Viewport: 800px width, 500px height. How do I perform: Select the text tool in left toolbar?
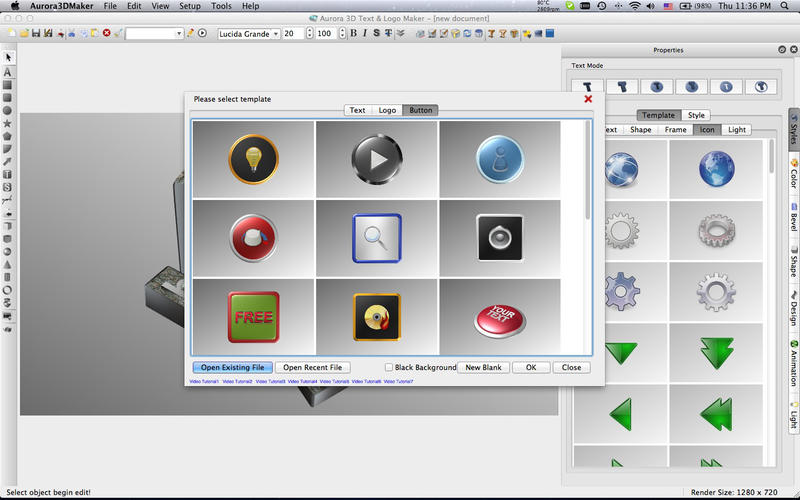coord(8,72)
